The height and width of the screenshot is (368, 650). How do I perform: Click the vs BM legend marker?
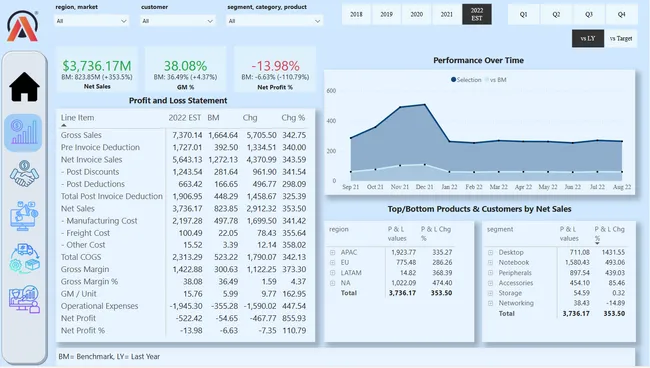pyautogui.click(x=487, y=80)
